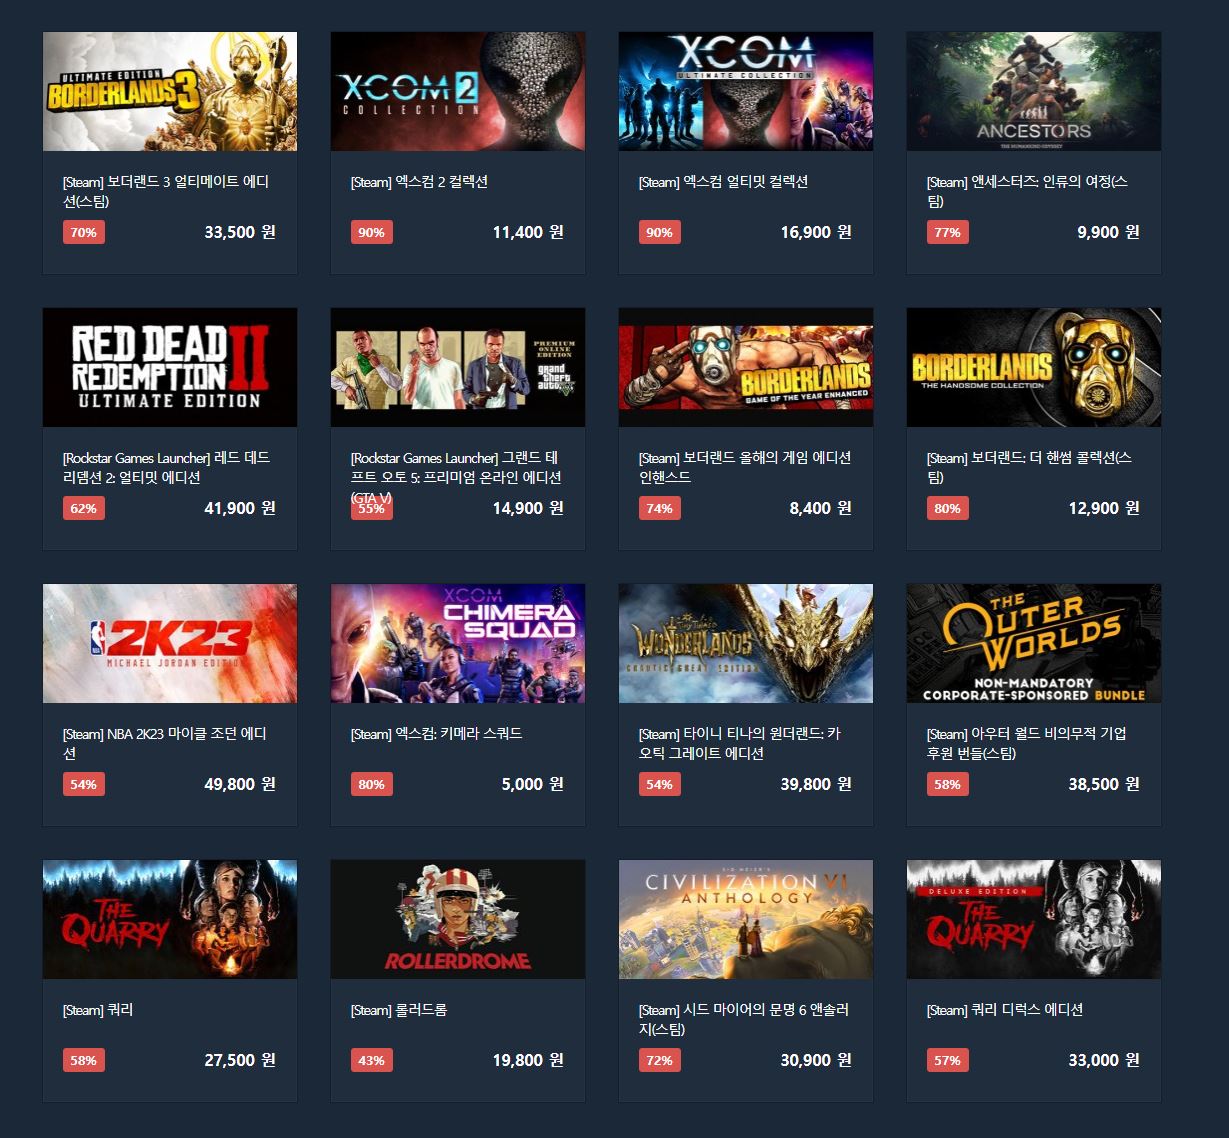Image resolution: width=1229 pixels, height=1138 pixels.
Task: Click the 33,500 원 price for Borderlands 3
Action: coord(240,232)
